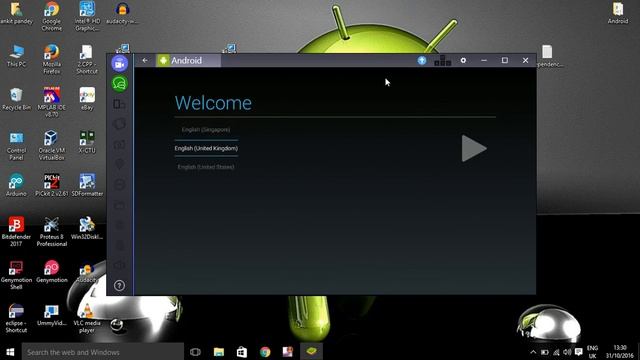
Task: Show hidden system tray icons
Action: pyautogui.click(x=533, y=352)
